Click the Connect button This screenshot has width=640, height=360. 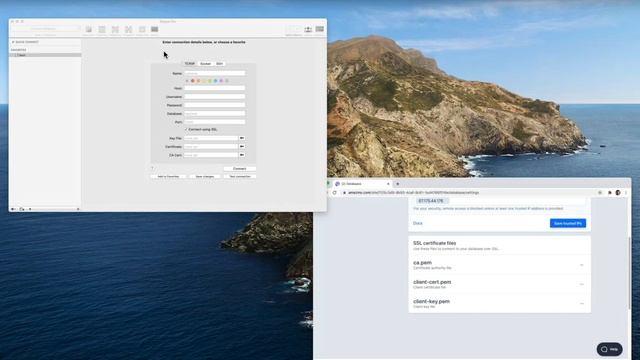[240, 169]
